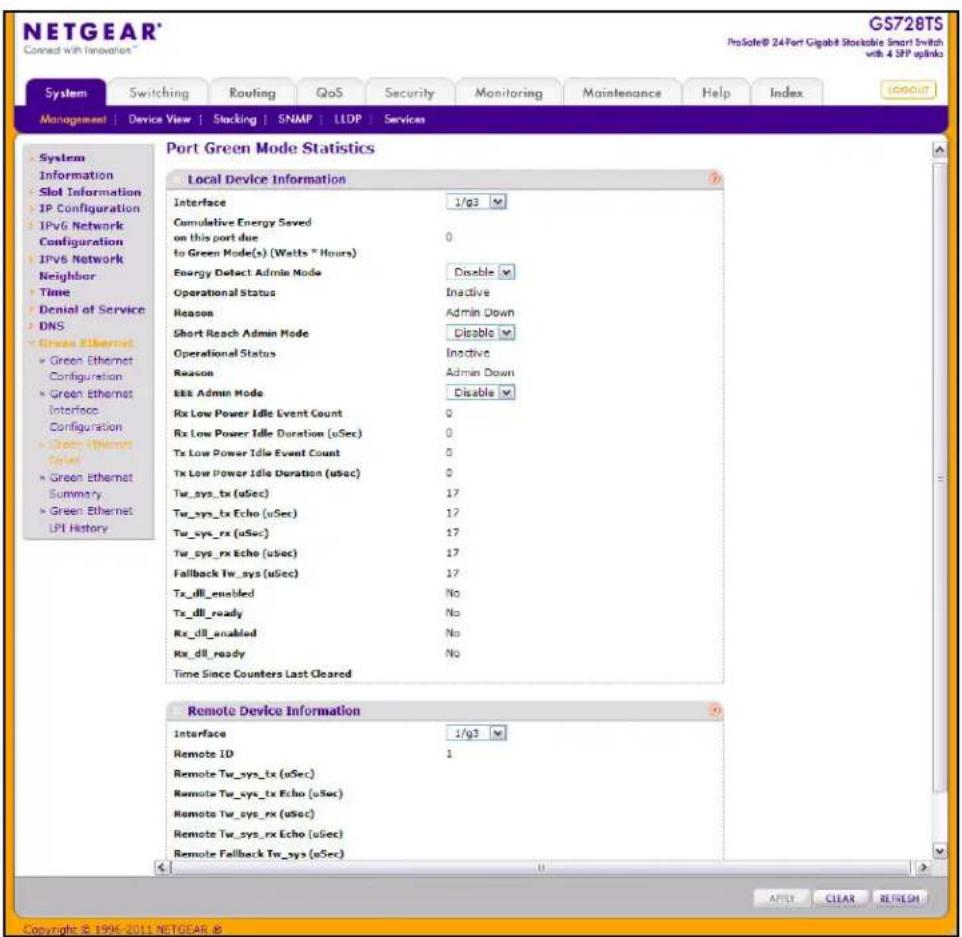Open the Routing tab
The height and width of the screenshot is (937, 962).
[x=252, y=93]
